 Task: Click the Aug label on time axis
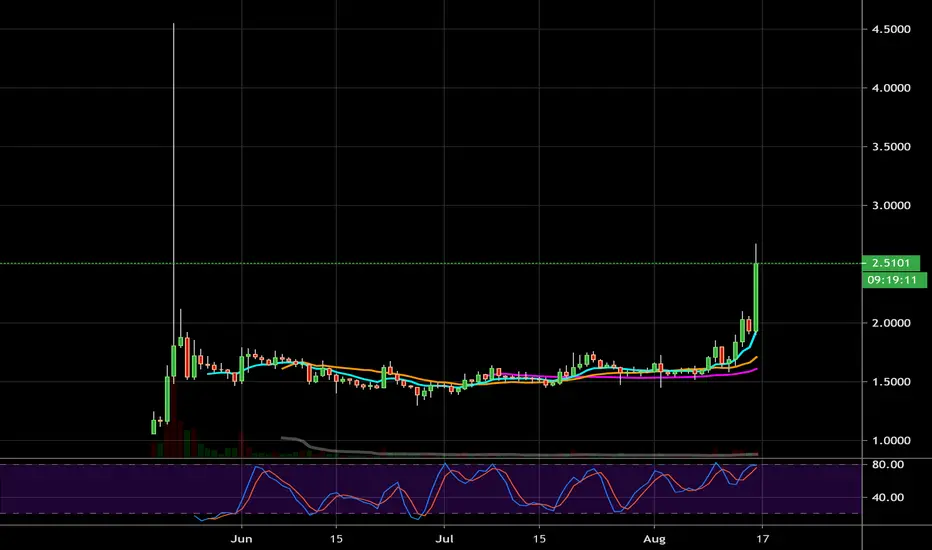pos(654,539)
